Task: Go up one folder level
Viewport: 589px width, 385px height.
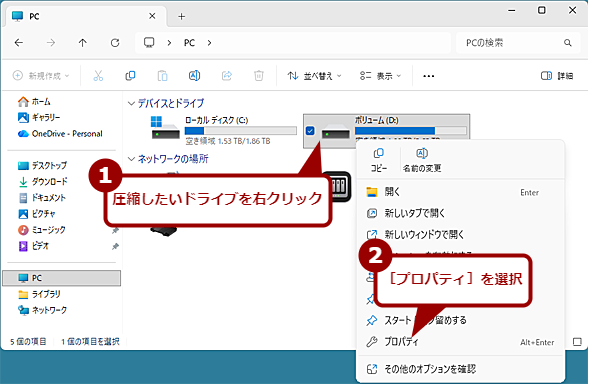Action: [83, 43]
